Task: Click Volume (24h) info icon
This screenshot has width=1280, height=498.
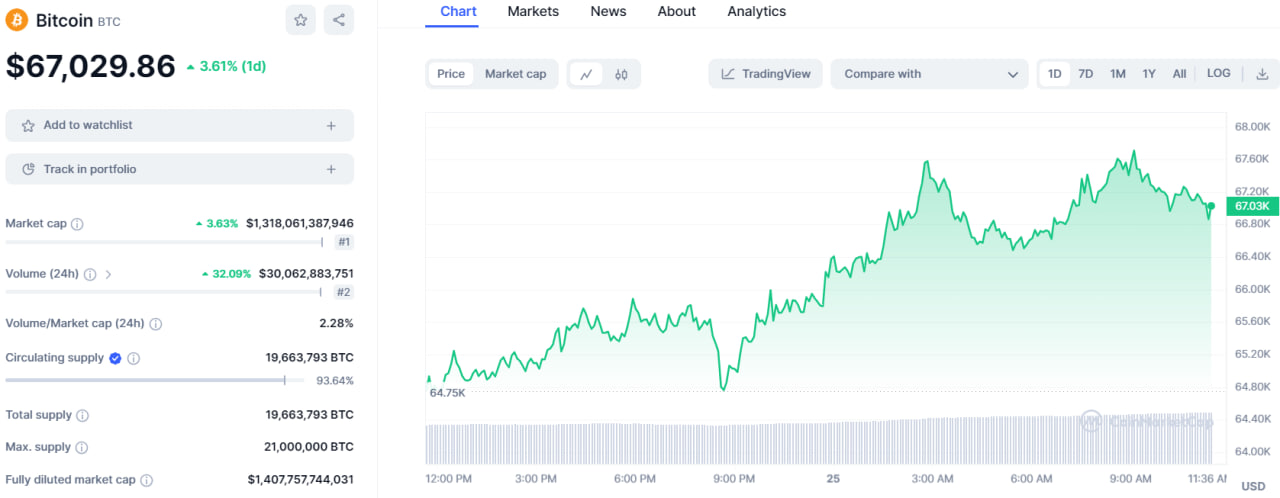Action: (90, 274)
